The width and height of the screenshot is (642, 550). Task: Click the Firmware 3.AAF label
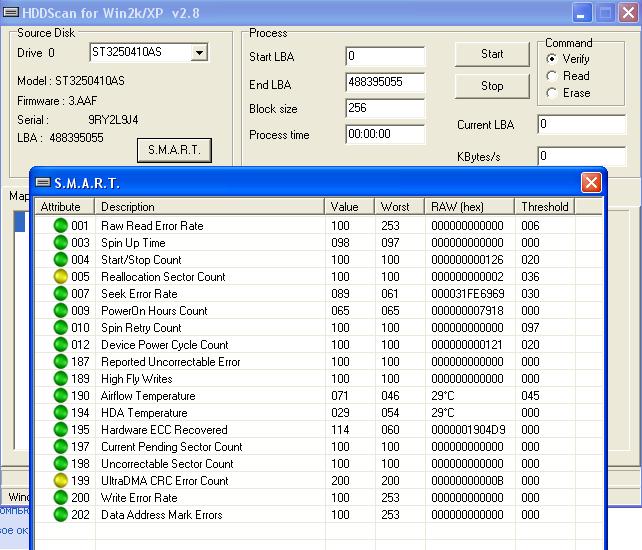coord(57,101)
